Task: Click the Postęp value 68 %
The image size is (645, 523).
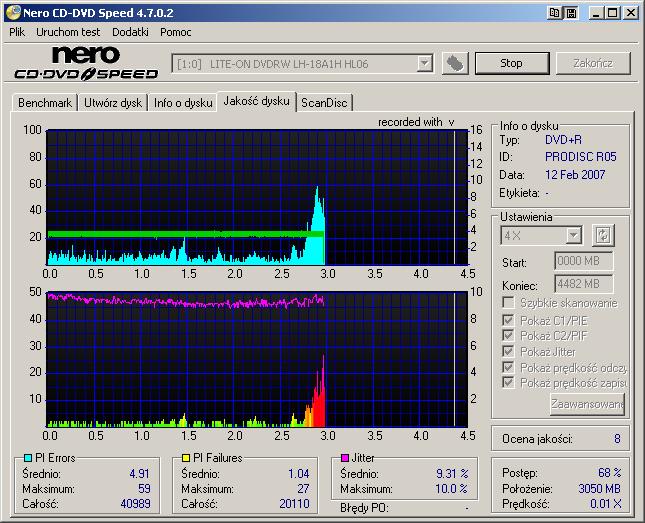Action: coord(609,473)
